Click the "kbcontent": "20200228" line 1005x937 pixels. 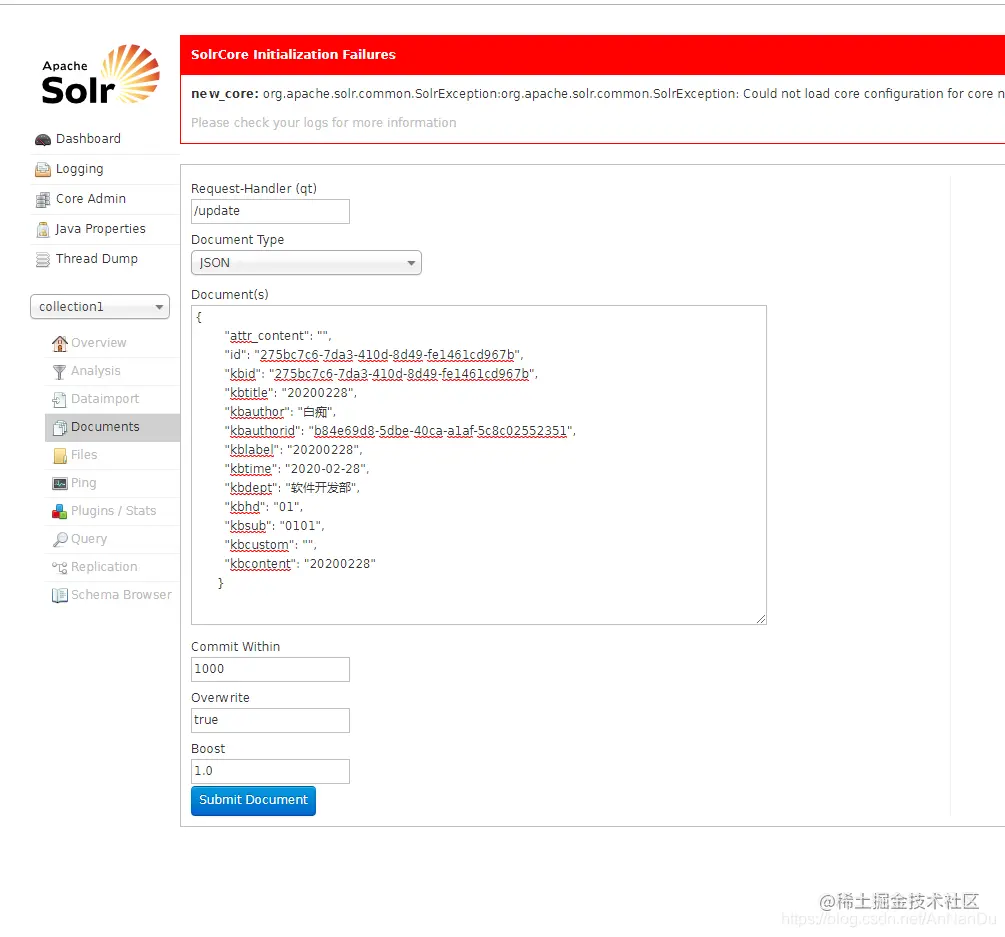[x=300, y=564]
